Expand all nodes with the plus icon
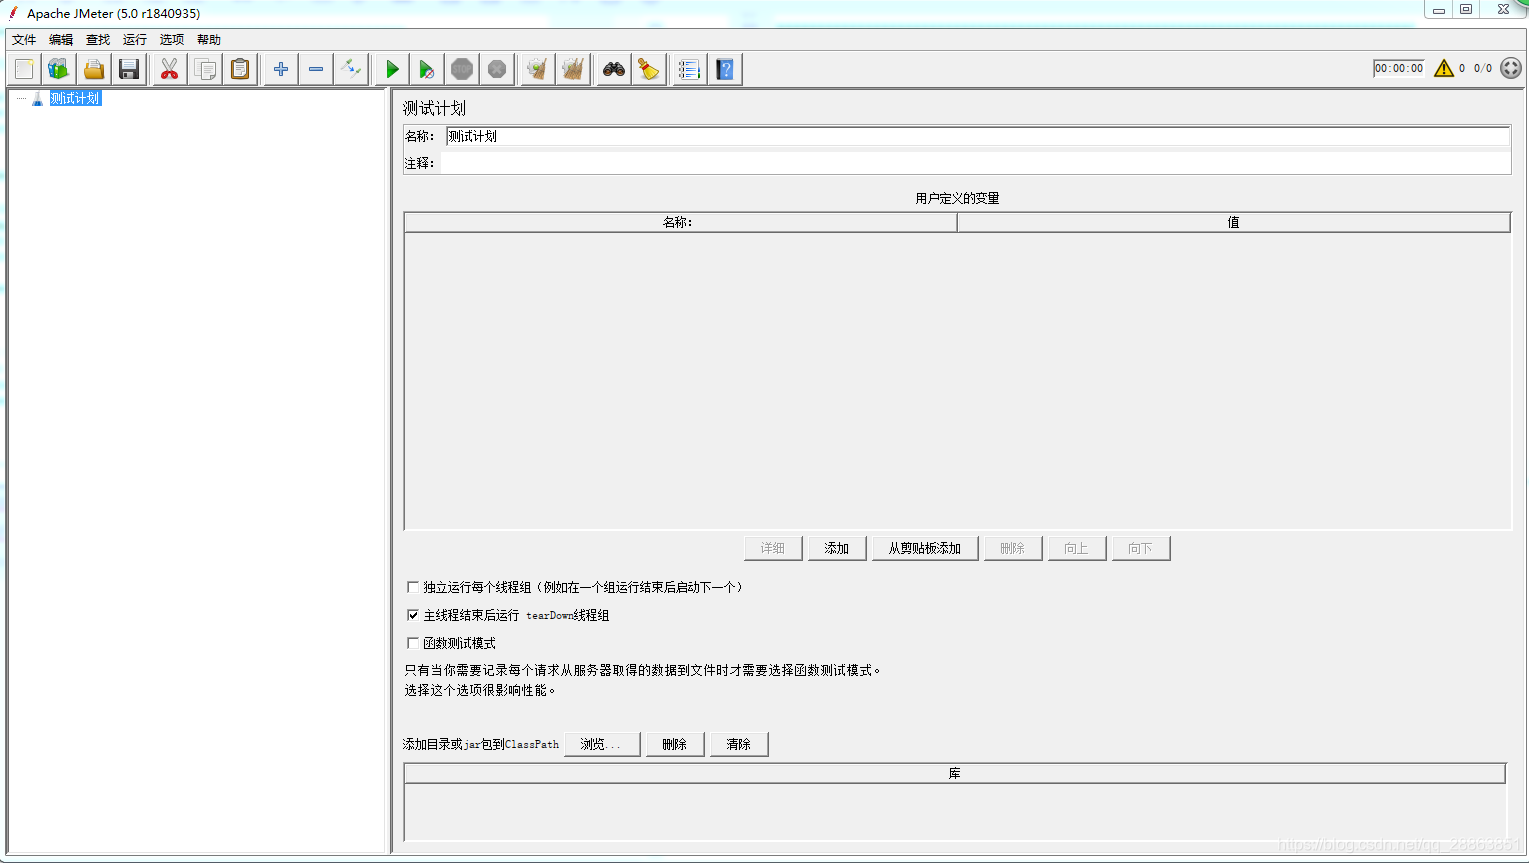 tap(281, 69)
